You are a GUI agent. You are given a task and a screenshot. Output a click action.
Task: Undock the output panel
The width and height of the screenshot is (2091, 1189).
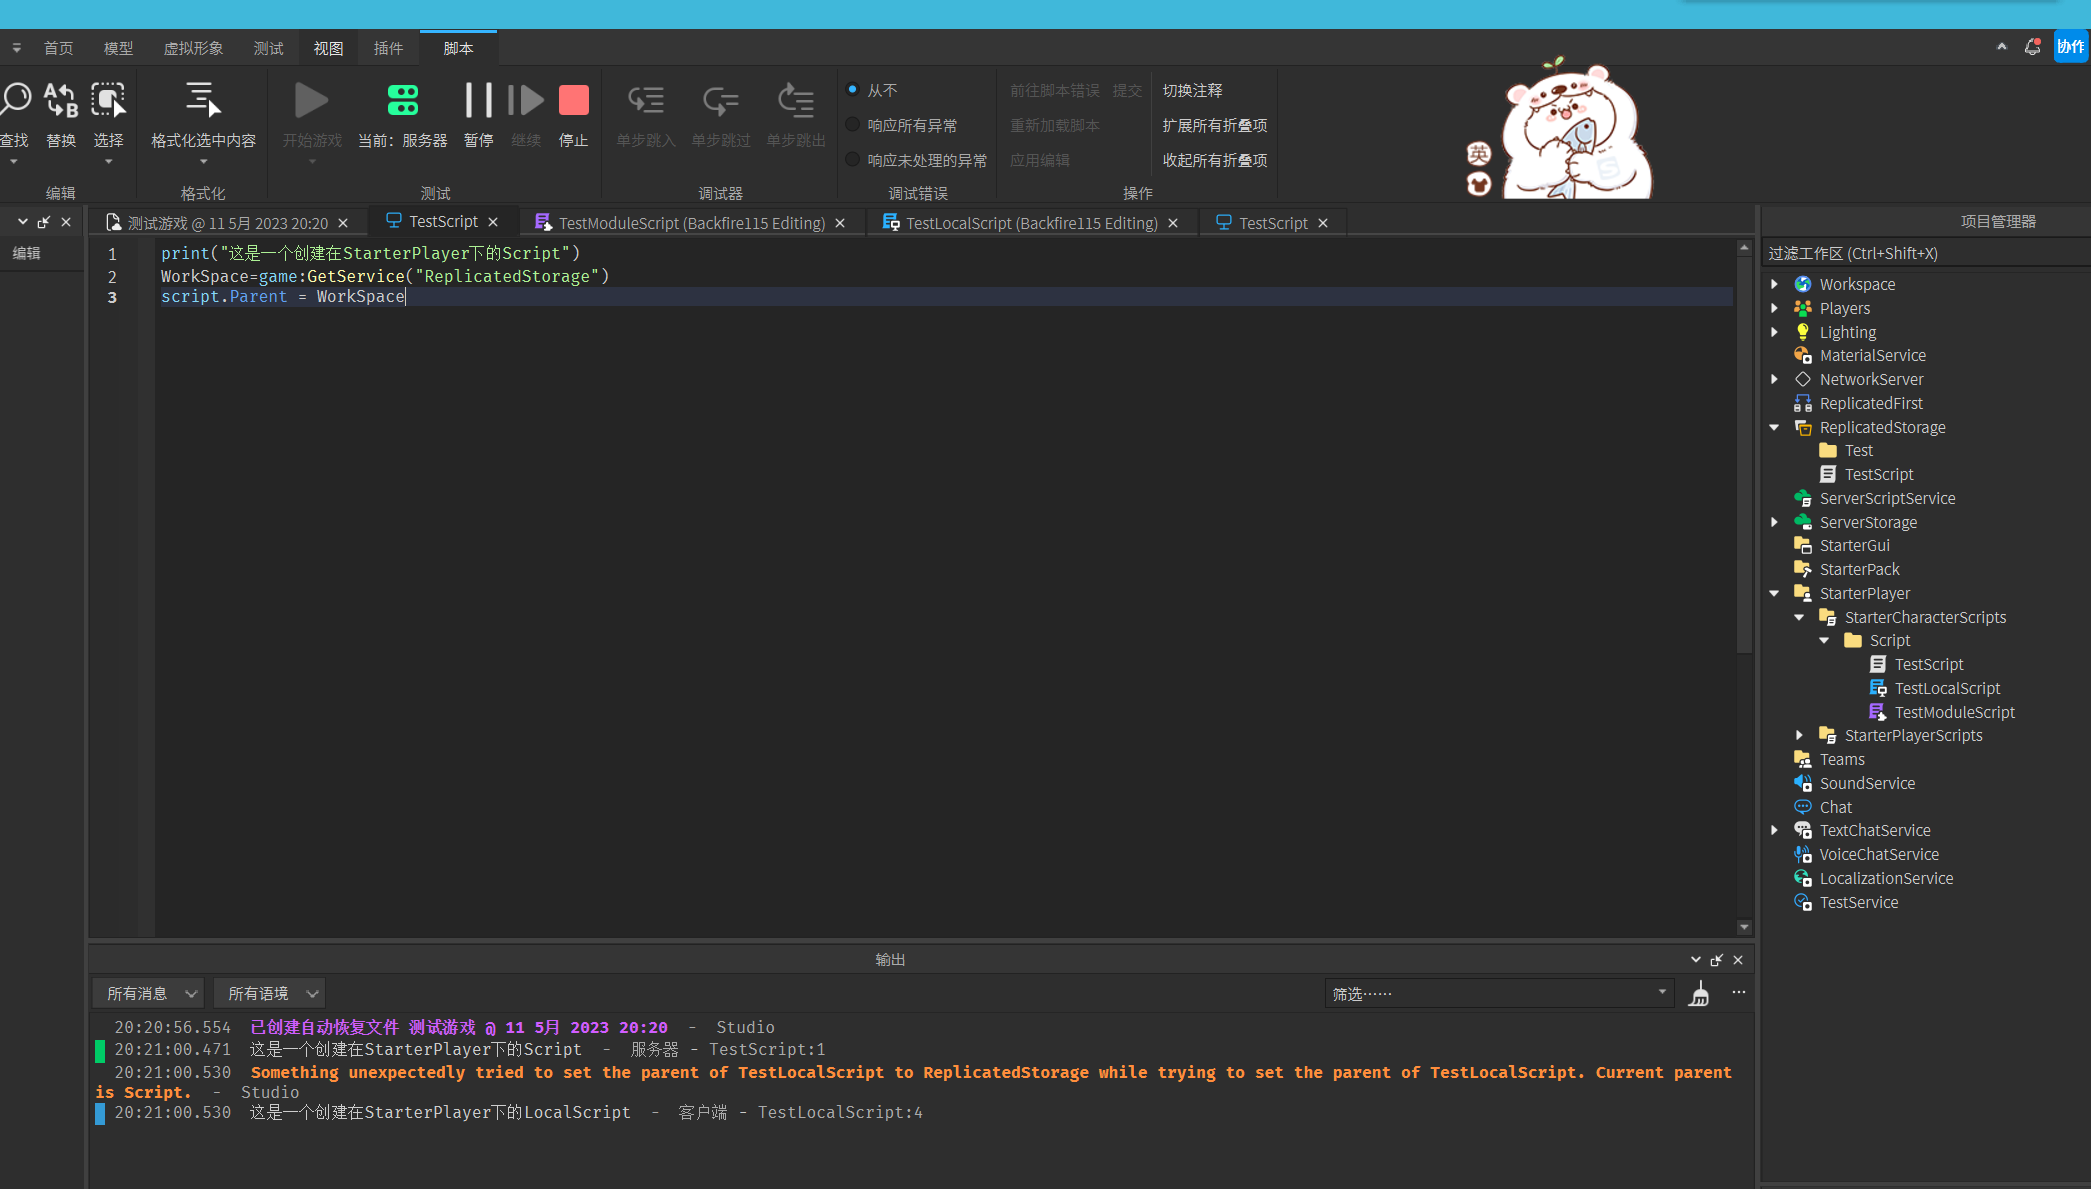pos(1717,960)
